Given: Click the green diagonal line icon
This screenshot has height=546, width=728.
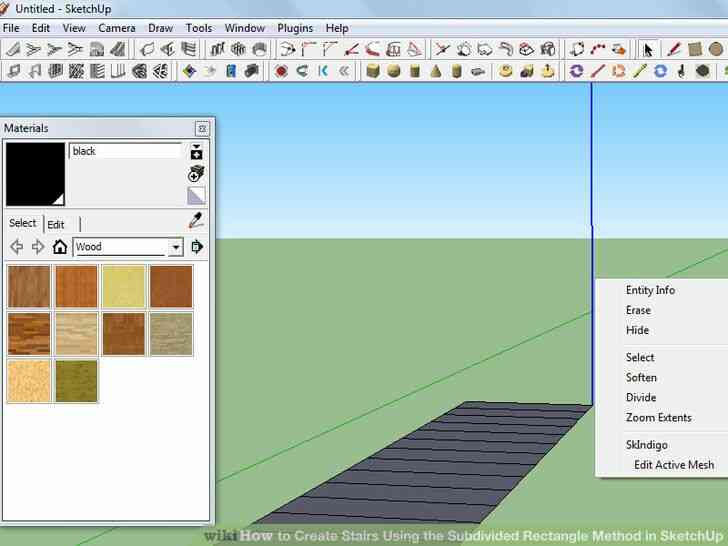Looking at the screenshot, I should pos(639,71).
